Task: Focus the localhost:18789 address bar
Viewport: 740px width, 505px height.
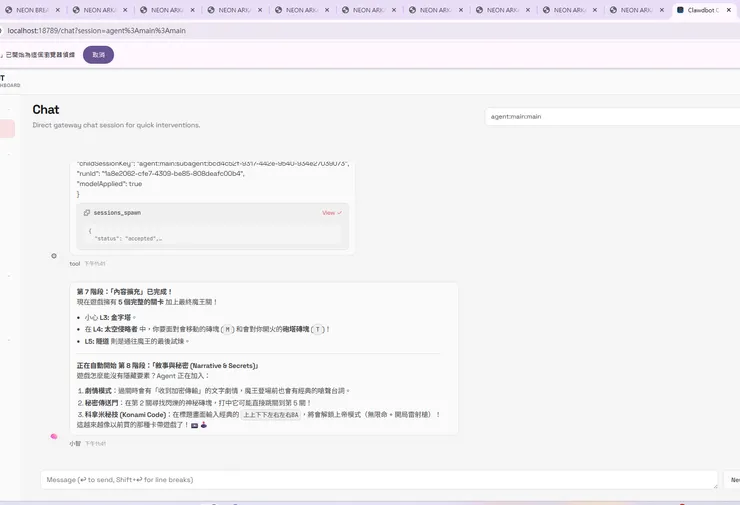Action: (x=96, y=31)
